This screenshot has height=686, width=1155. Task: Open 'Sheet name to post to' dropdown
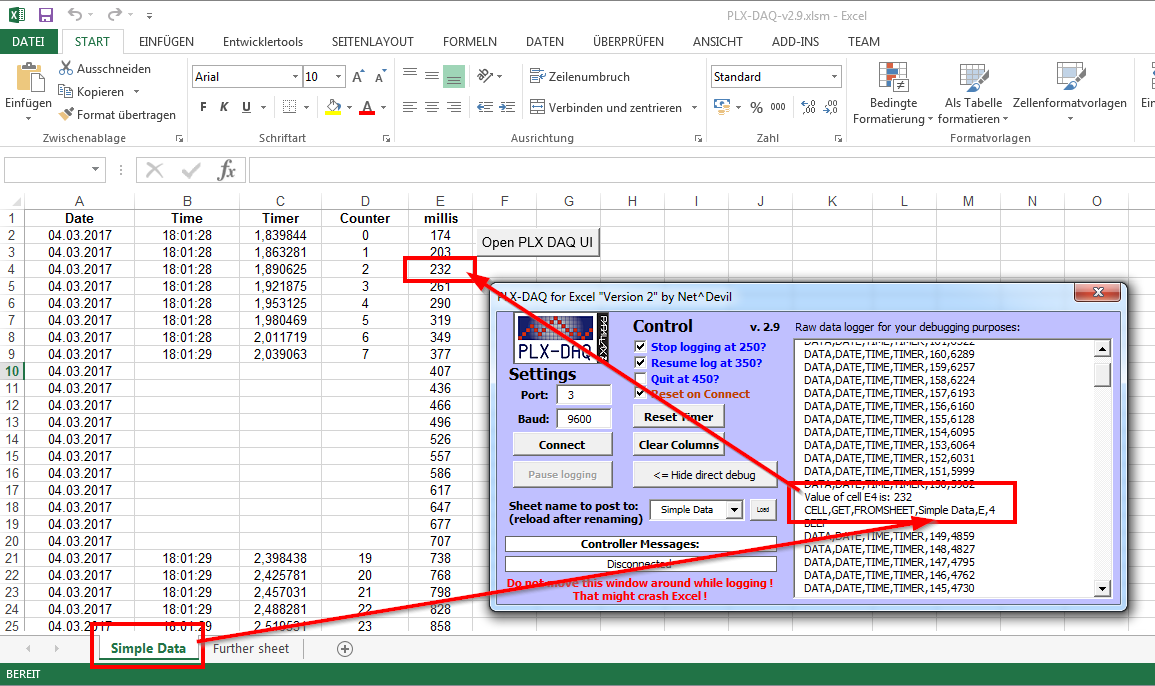[x=734, y=510]
